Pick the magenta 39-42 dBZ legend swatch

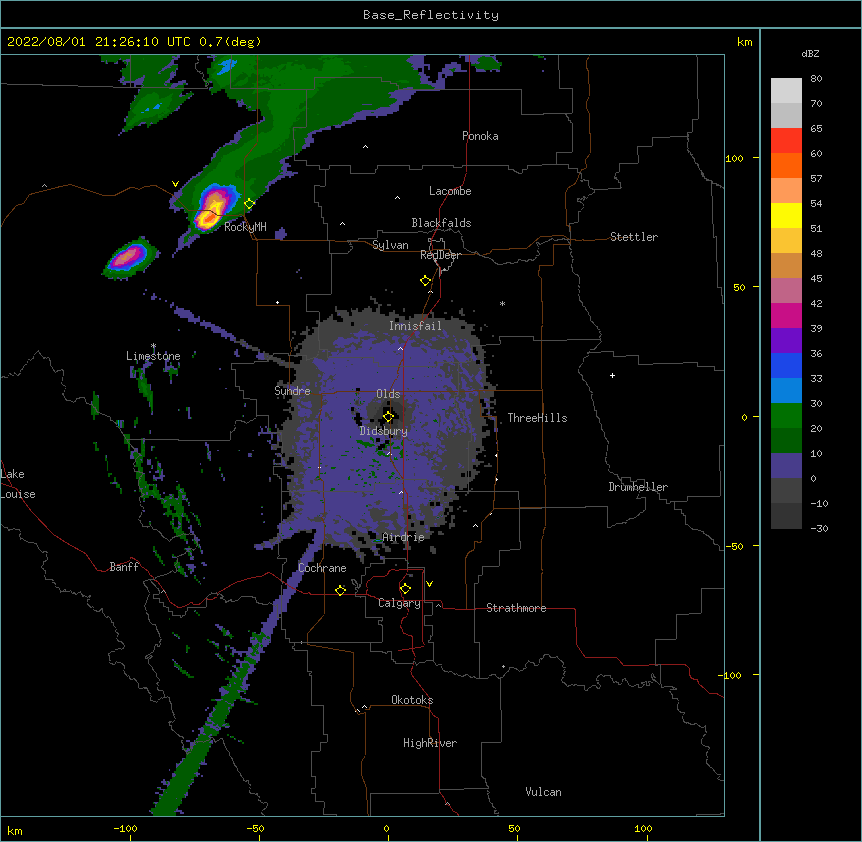pos(786,315)
